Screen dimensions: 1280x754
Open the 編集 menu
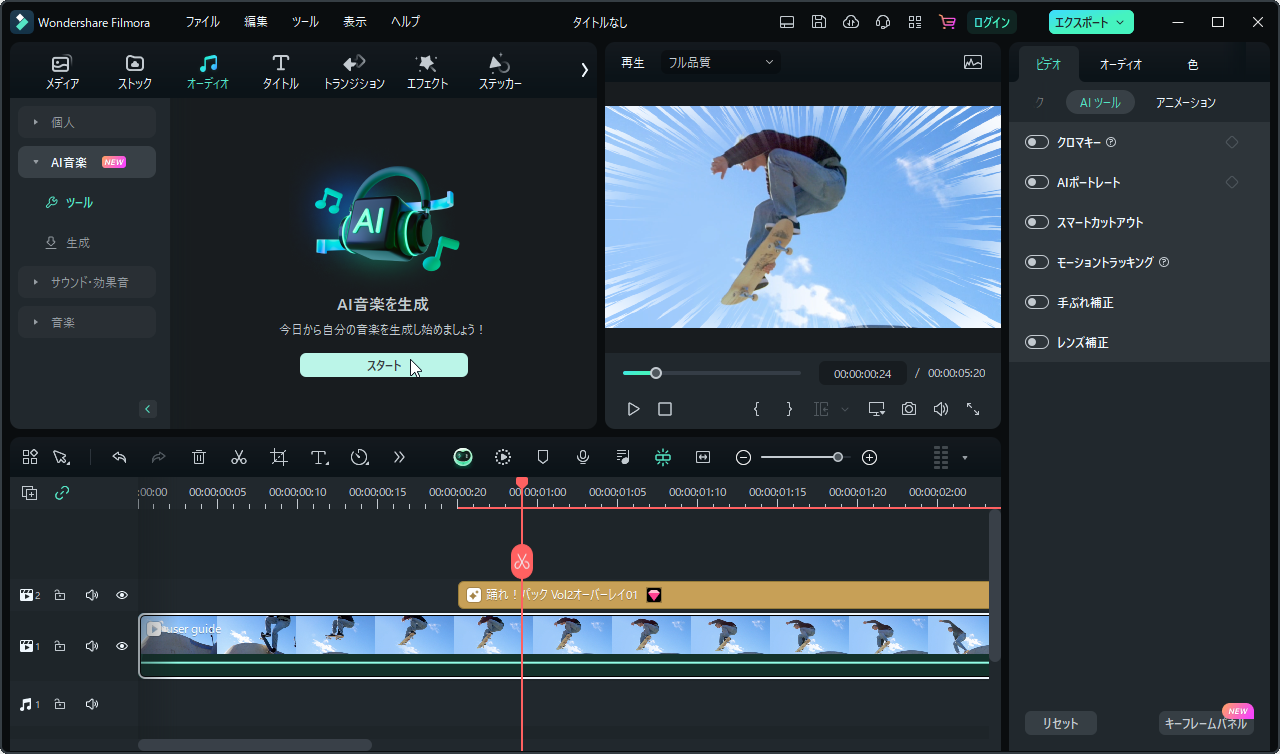click(255, 22)
